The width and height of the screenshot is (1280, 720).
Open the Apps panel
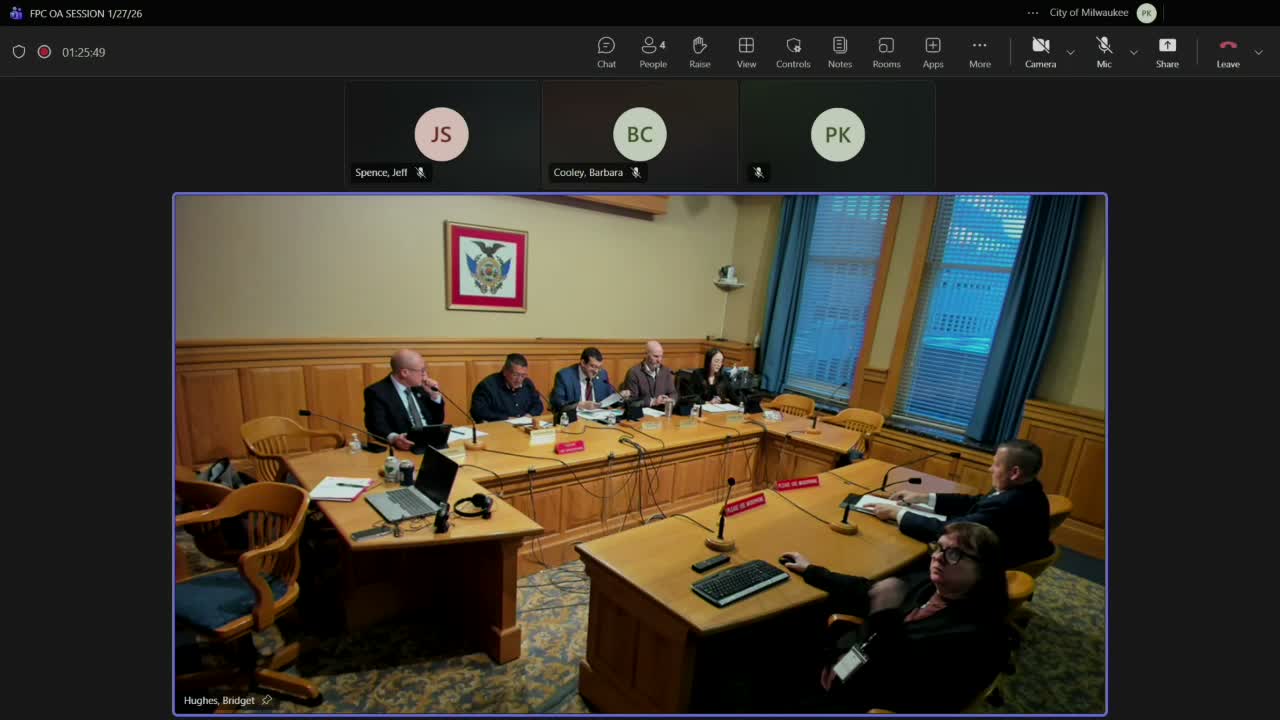pos(933,52)
